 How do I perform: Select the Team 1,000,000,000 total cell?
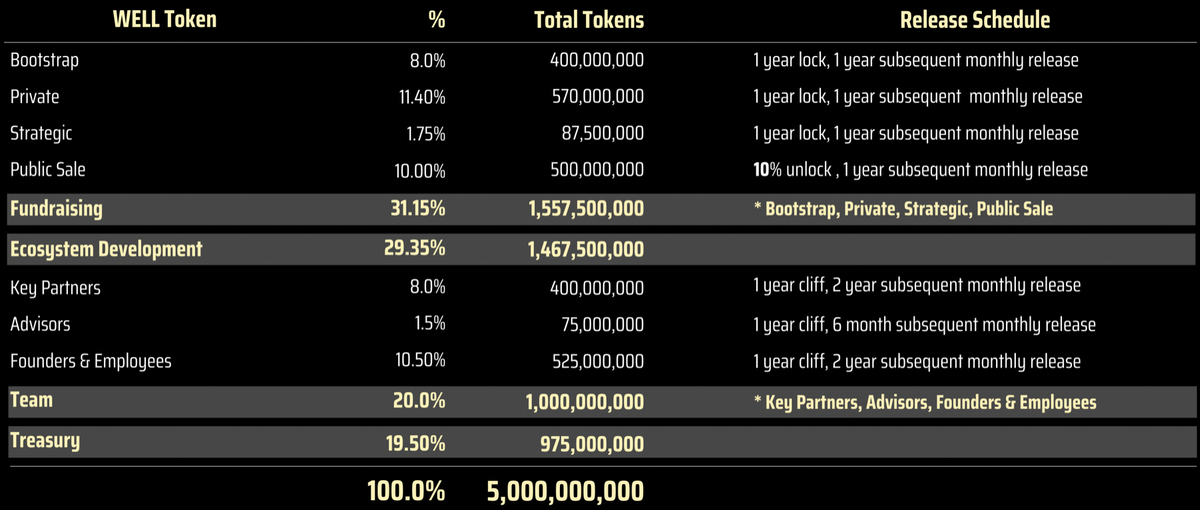coord(585,402)
